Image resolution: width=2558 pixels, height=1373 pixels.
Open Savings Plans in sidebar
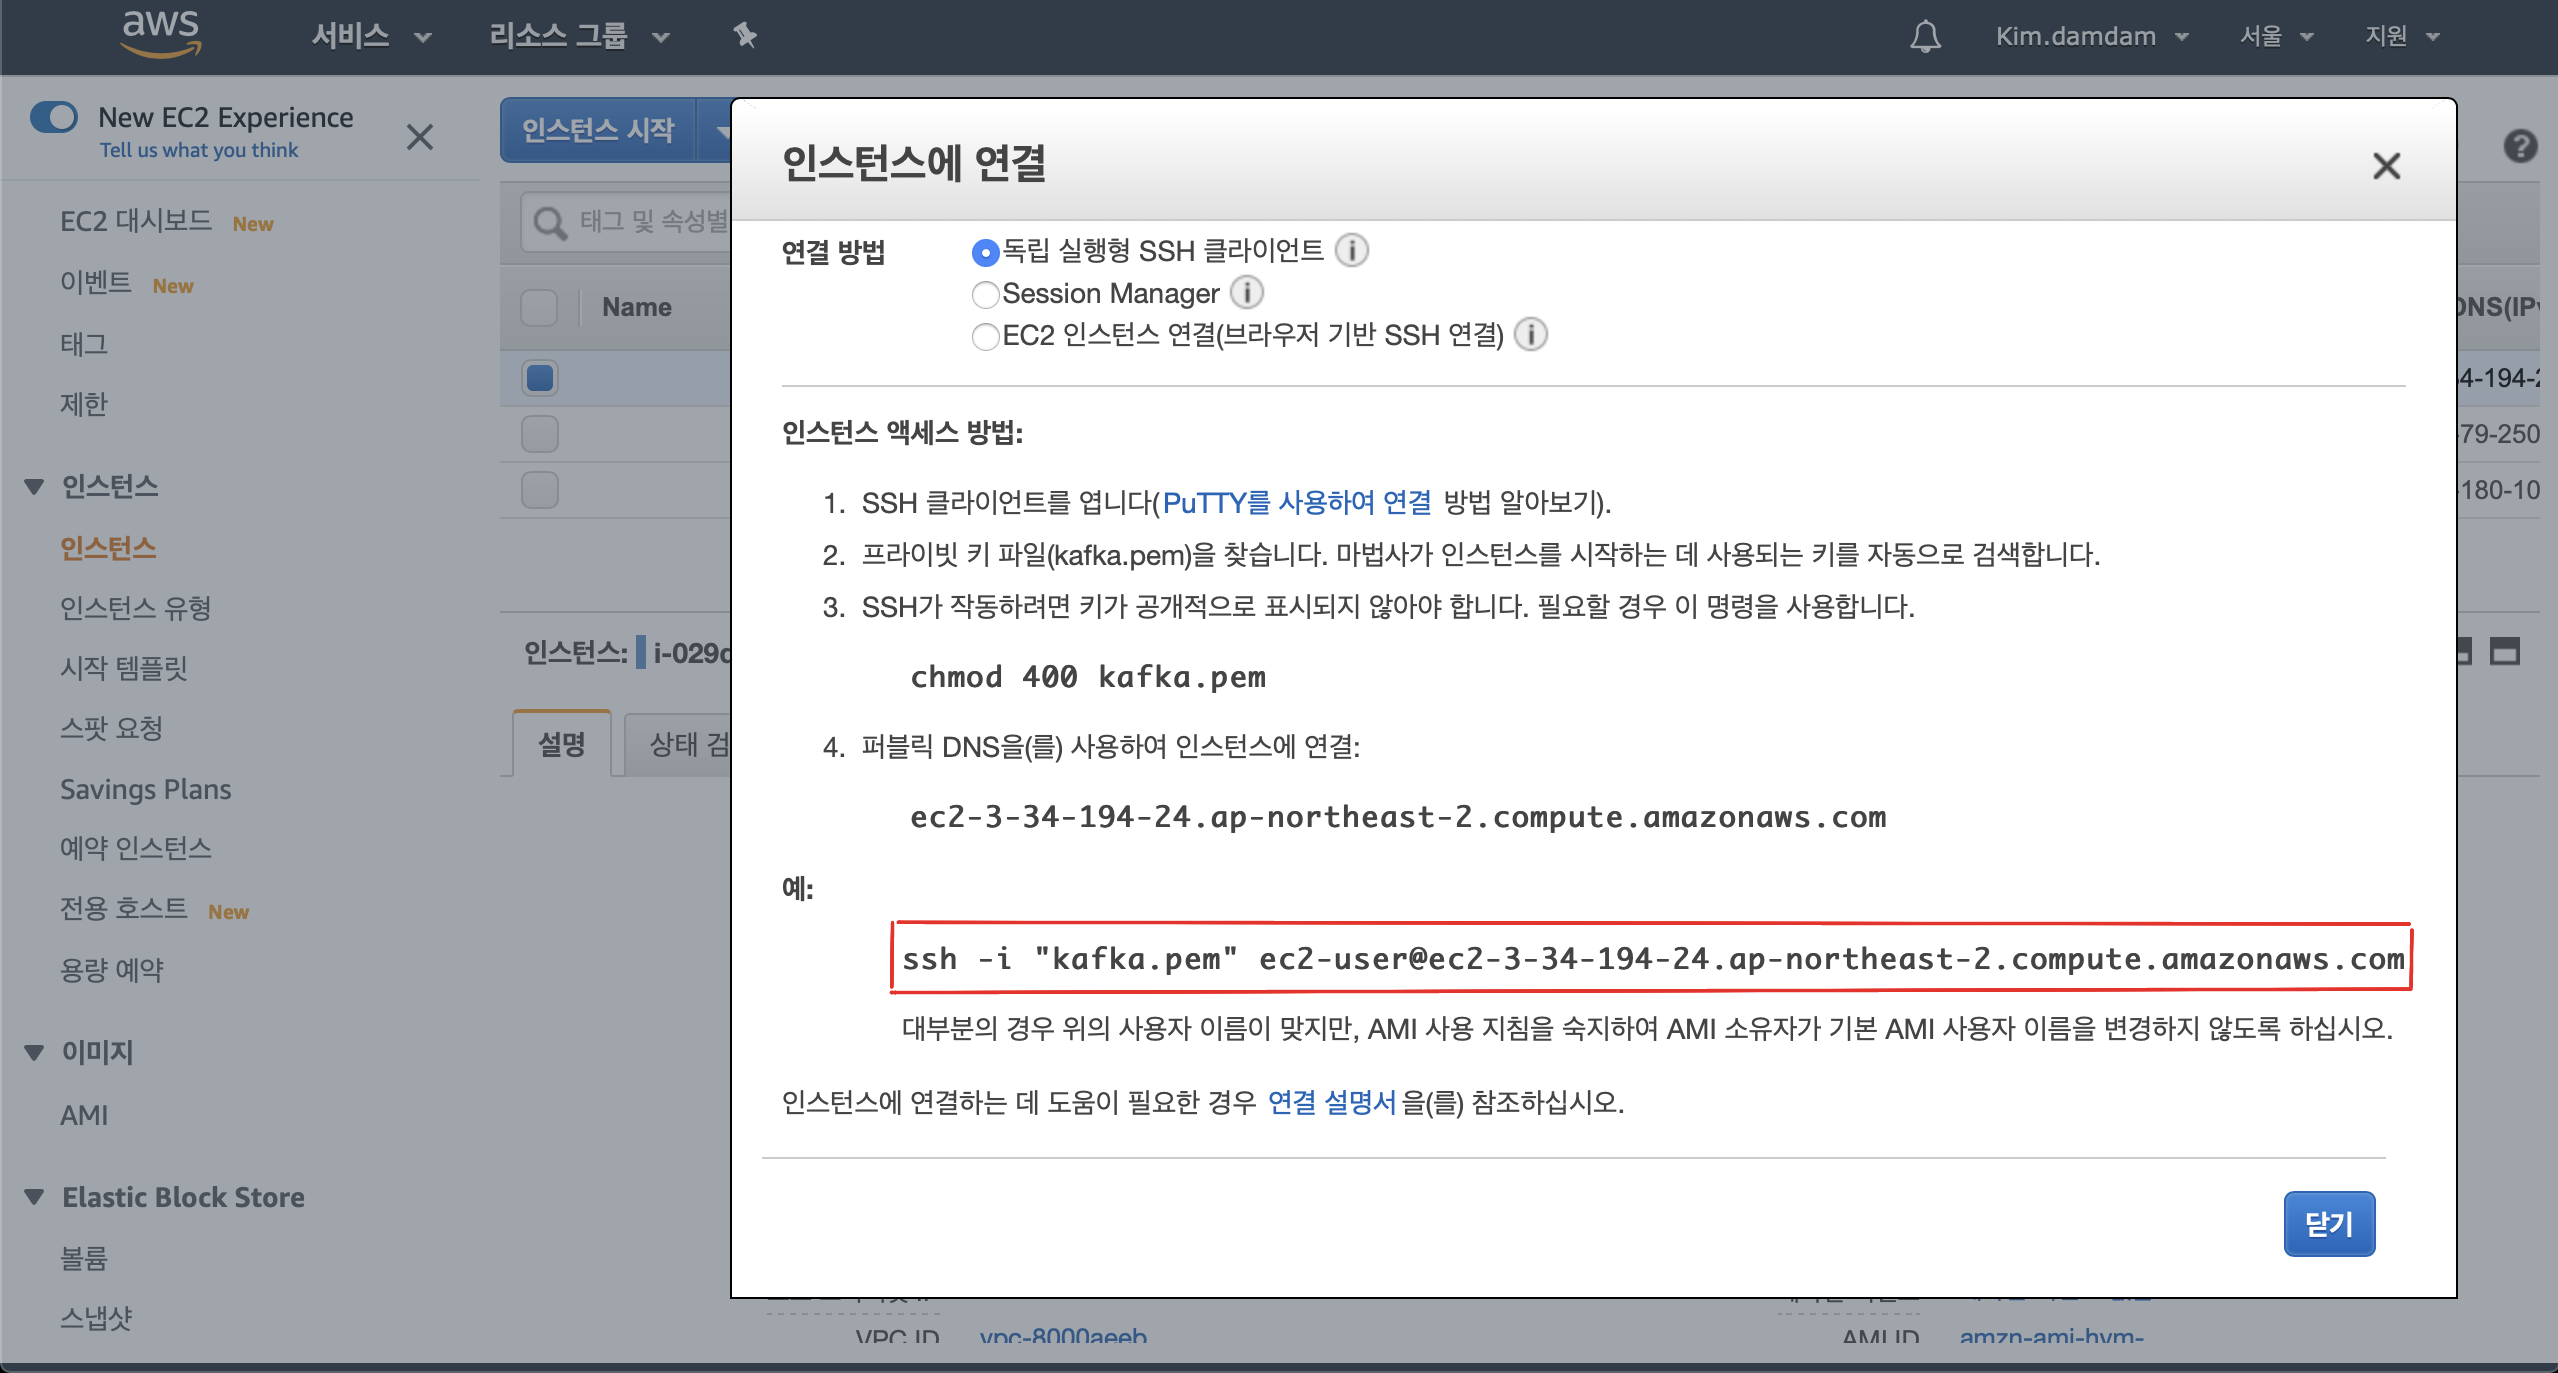pos(145,789)
